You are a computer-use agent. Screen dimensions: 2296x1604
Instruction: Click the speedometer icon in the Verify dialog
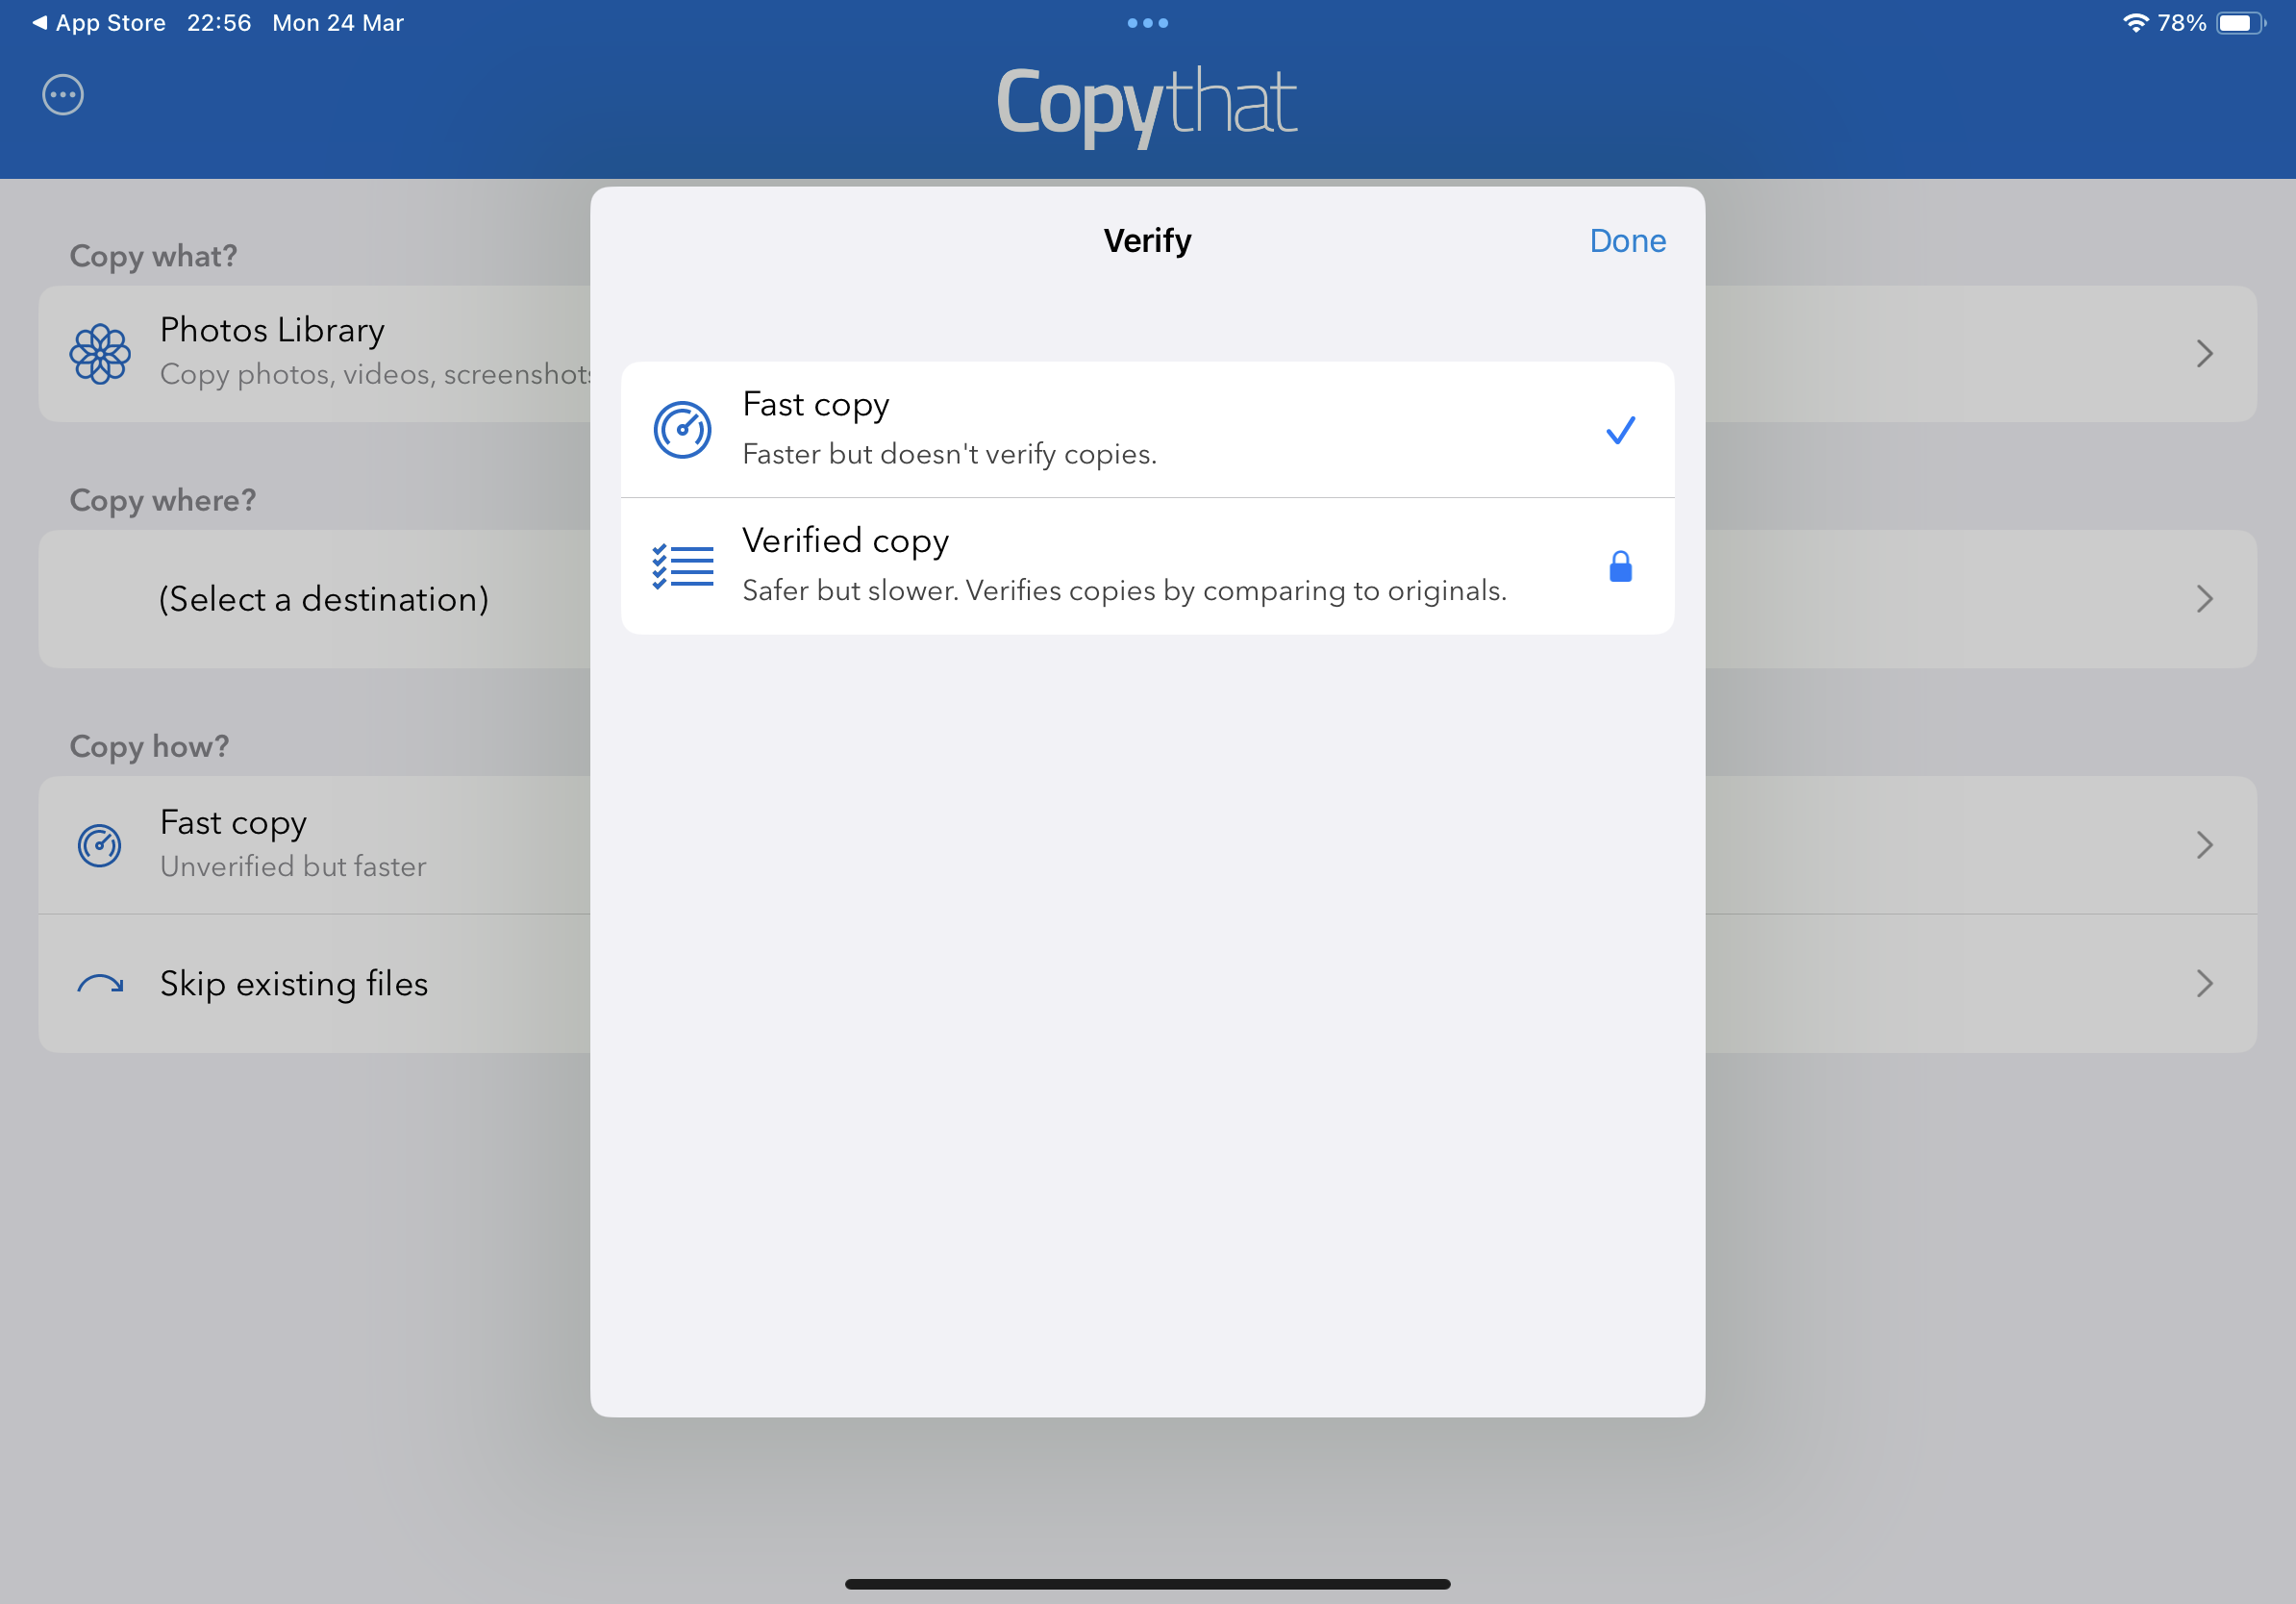point(682,430)
